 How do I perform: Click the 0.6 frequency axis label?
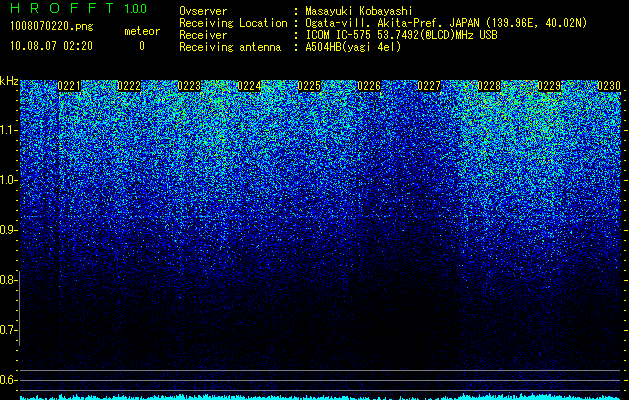click(8, 380)
